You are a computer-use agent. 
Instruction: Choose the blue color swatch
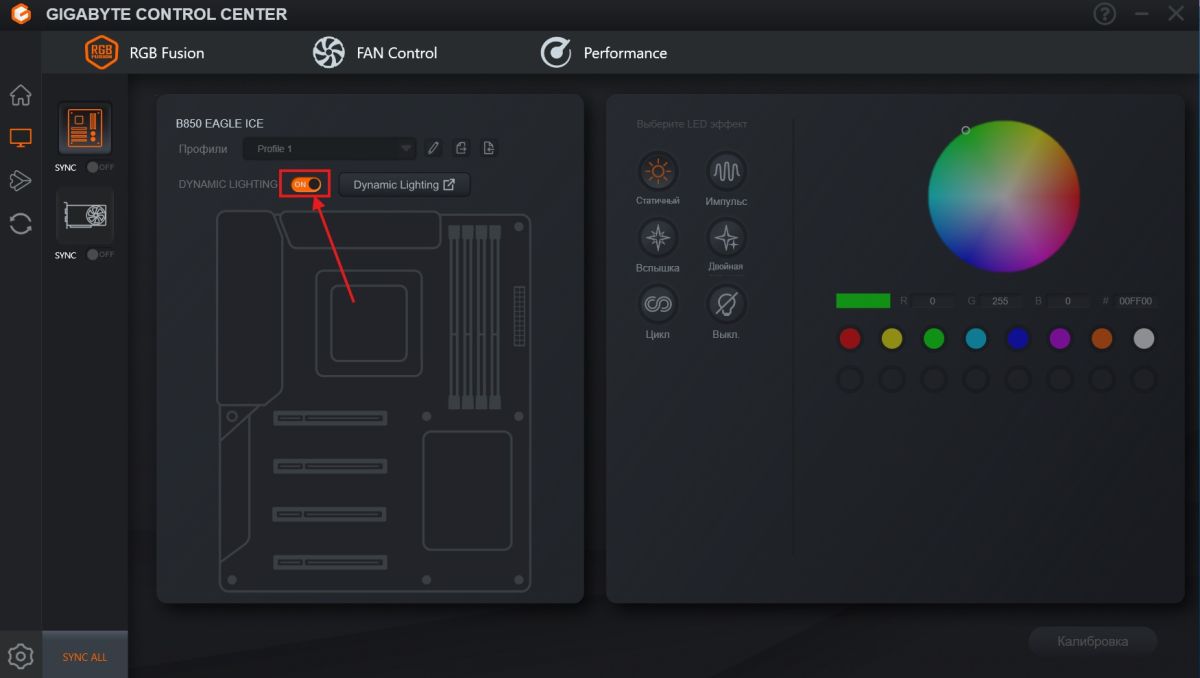[1018, 339]
